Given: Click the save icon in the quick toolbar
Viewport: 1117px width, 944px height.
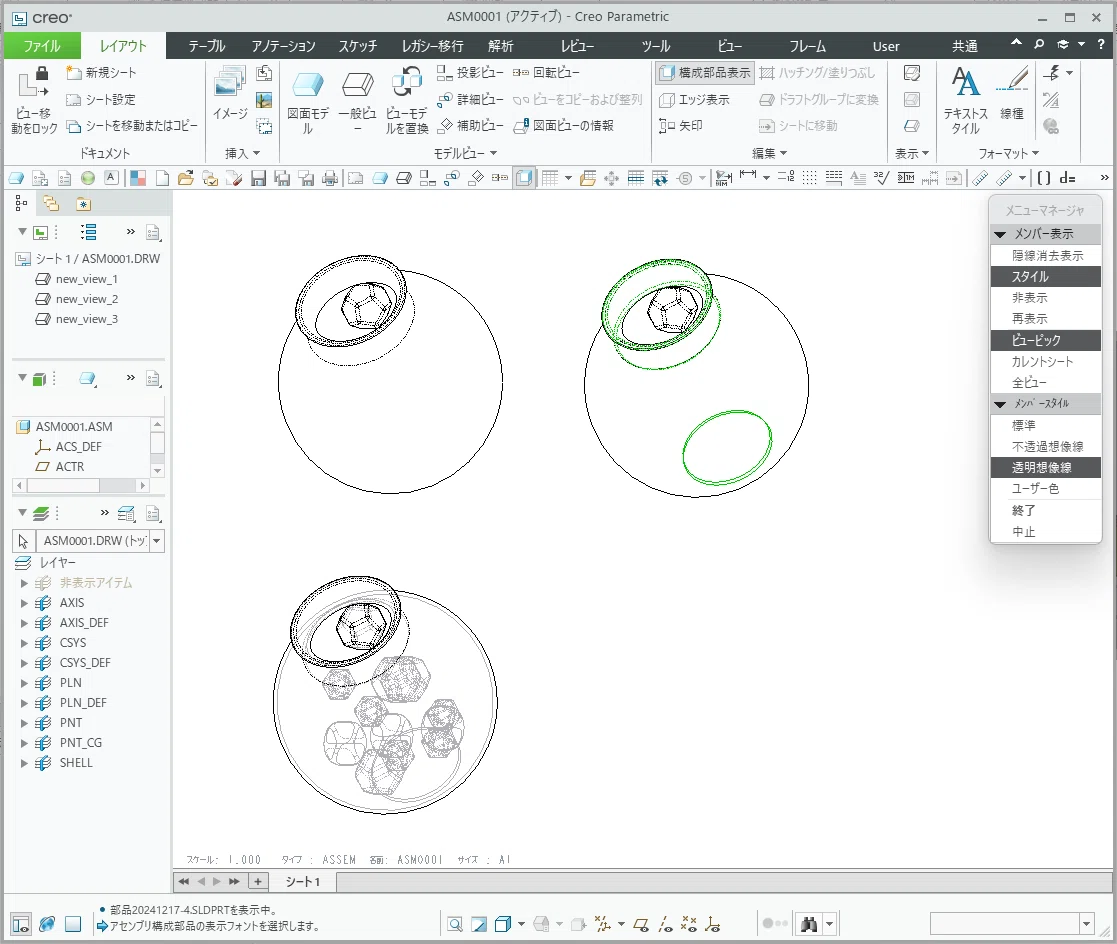Looking at the screenshot, I should 259,178.
